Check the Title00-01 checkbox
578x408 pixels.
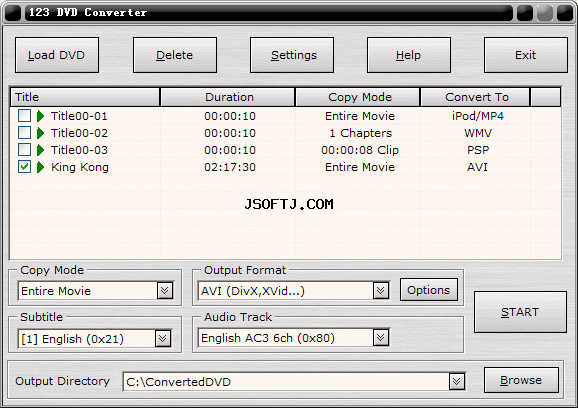[24, 116]
